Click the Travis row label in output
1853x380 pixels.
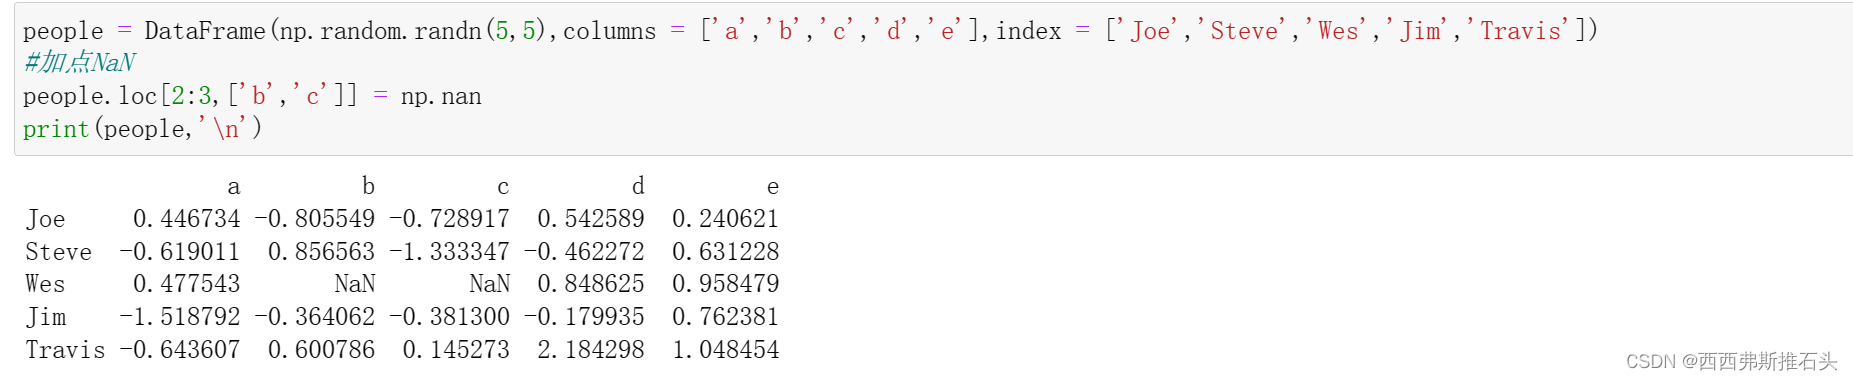click(x=65, y=350)
